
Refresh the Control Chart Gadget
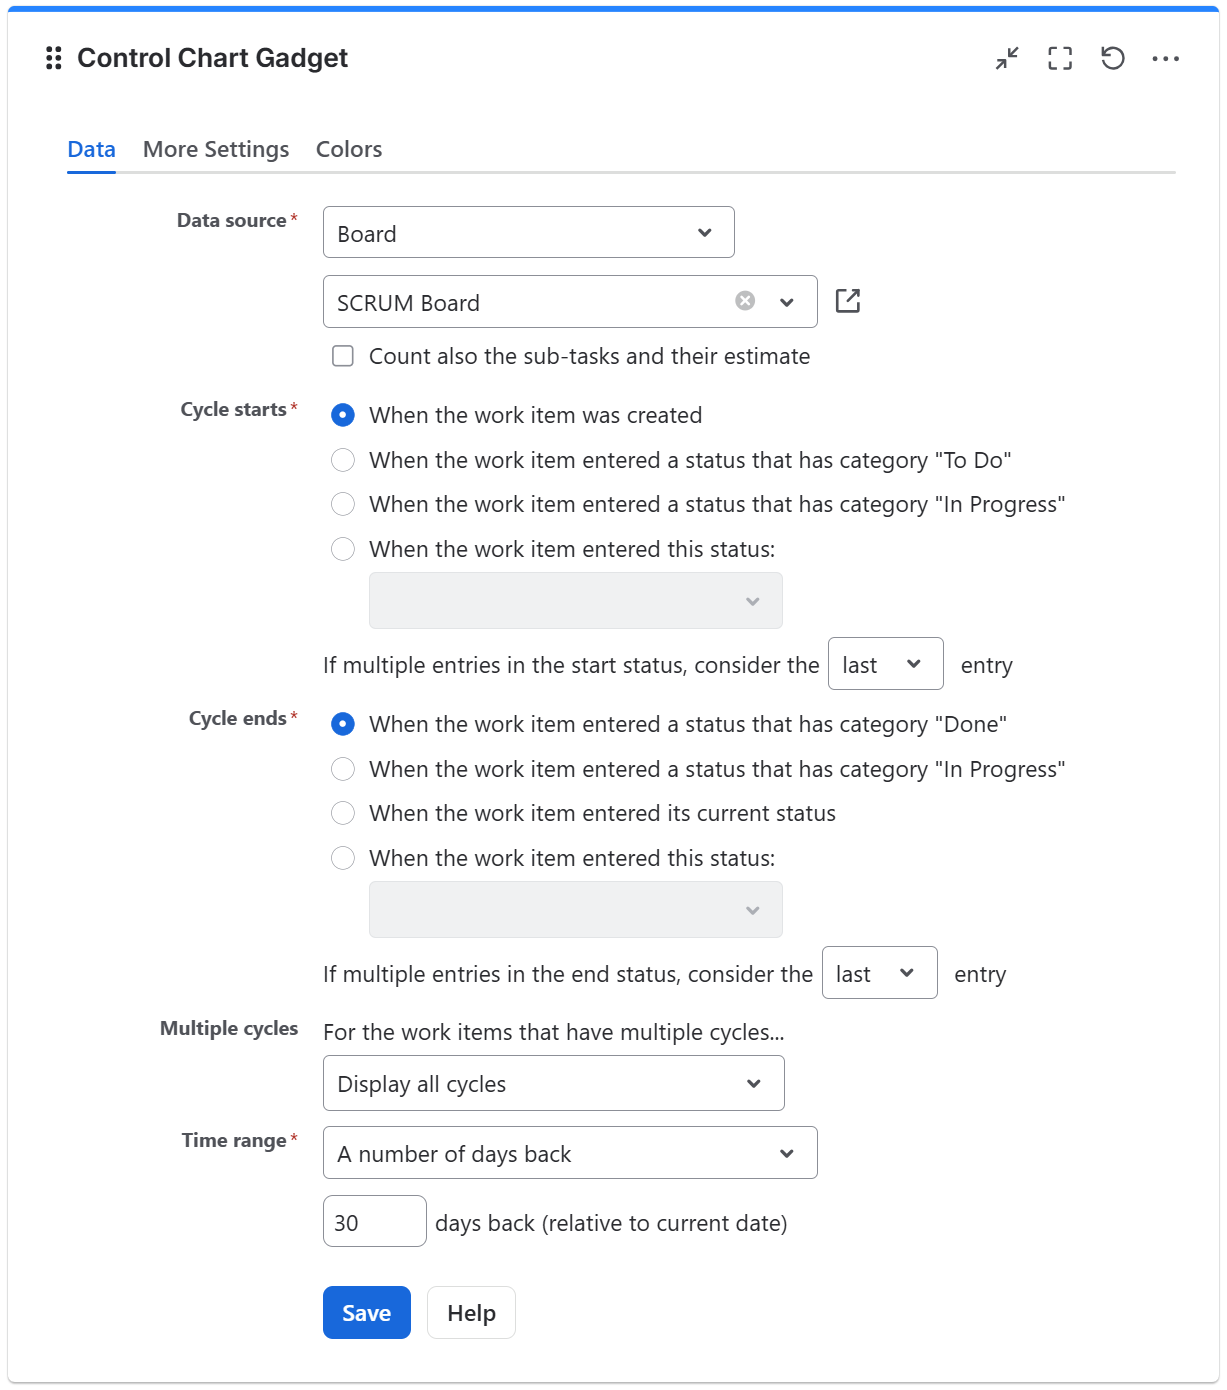click(x=1113, y=58)
